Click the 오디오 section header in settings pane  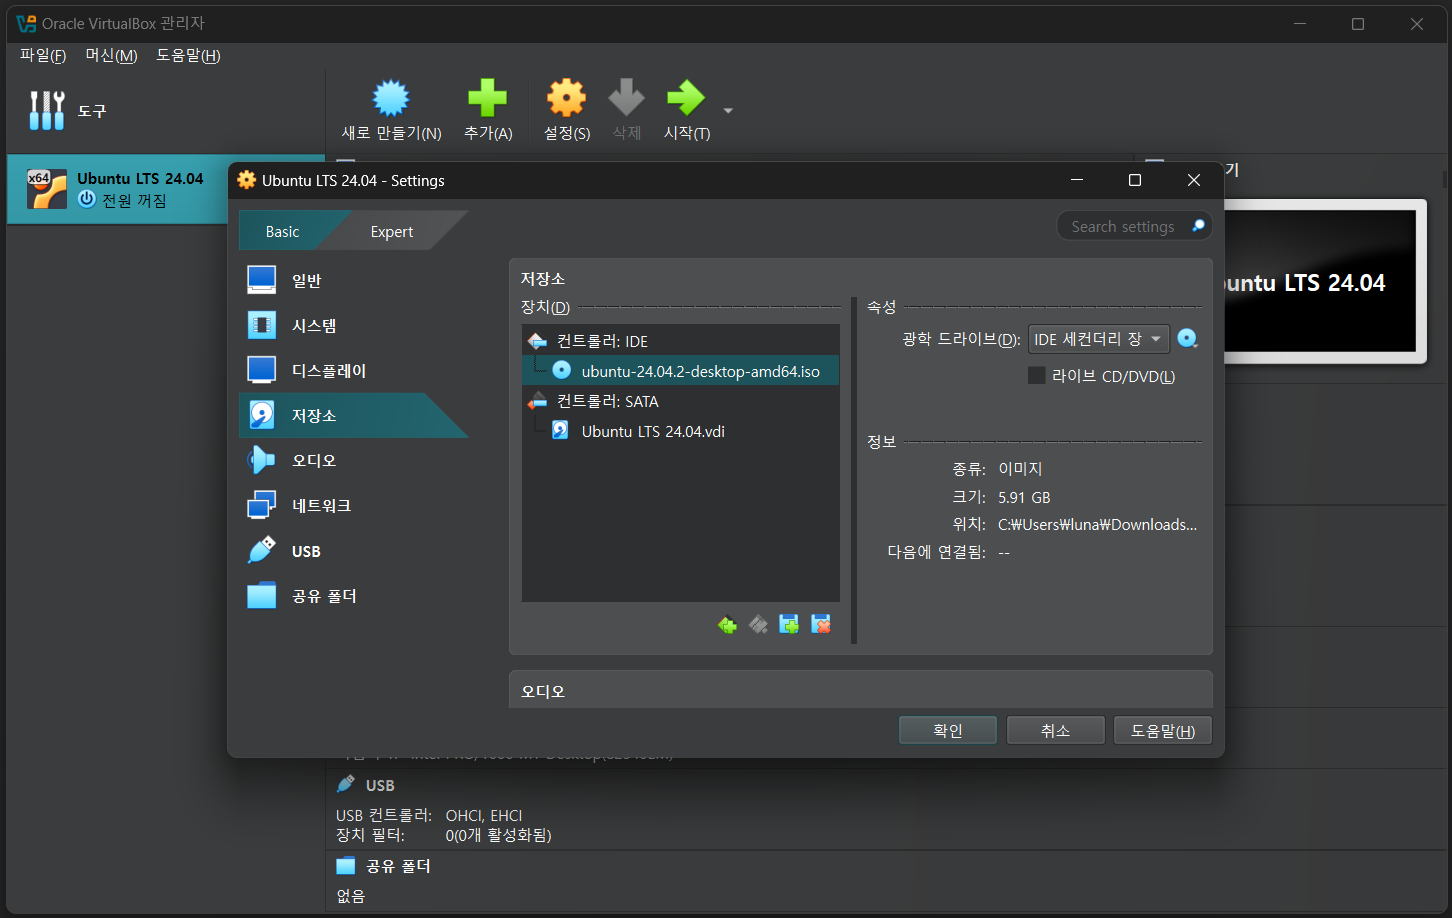543,691
